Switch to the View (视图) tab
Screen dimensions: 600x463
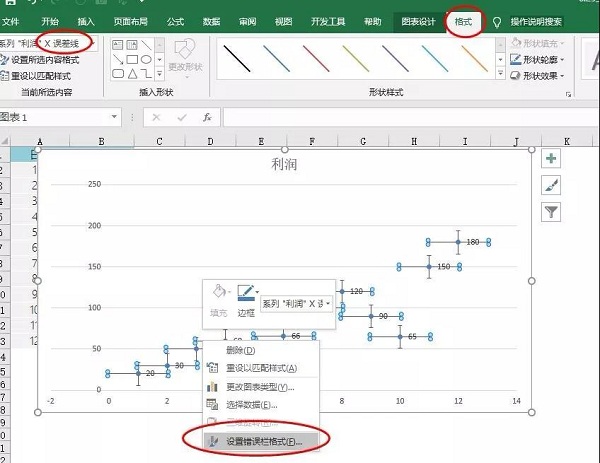click(x=283, y=22)
